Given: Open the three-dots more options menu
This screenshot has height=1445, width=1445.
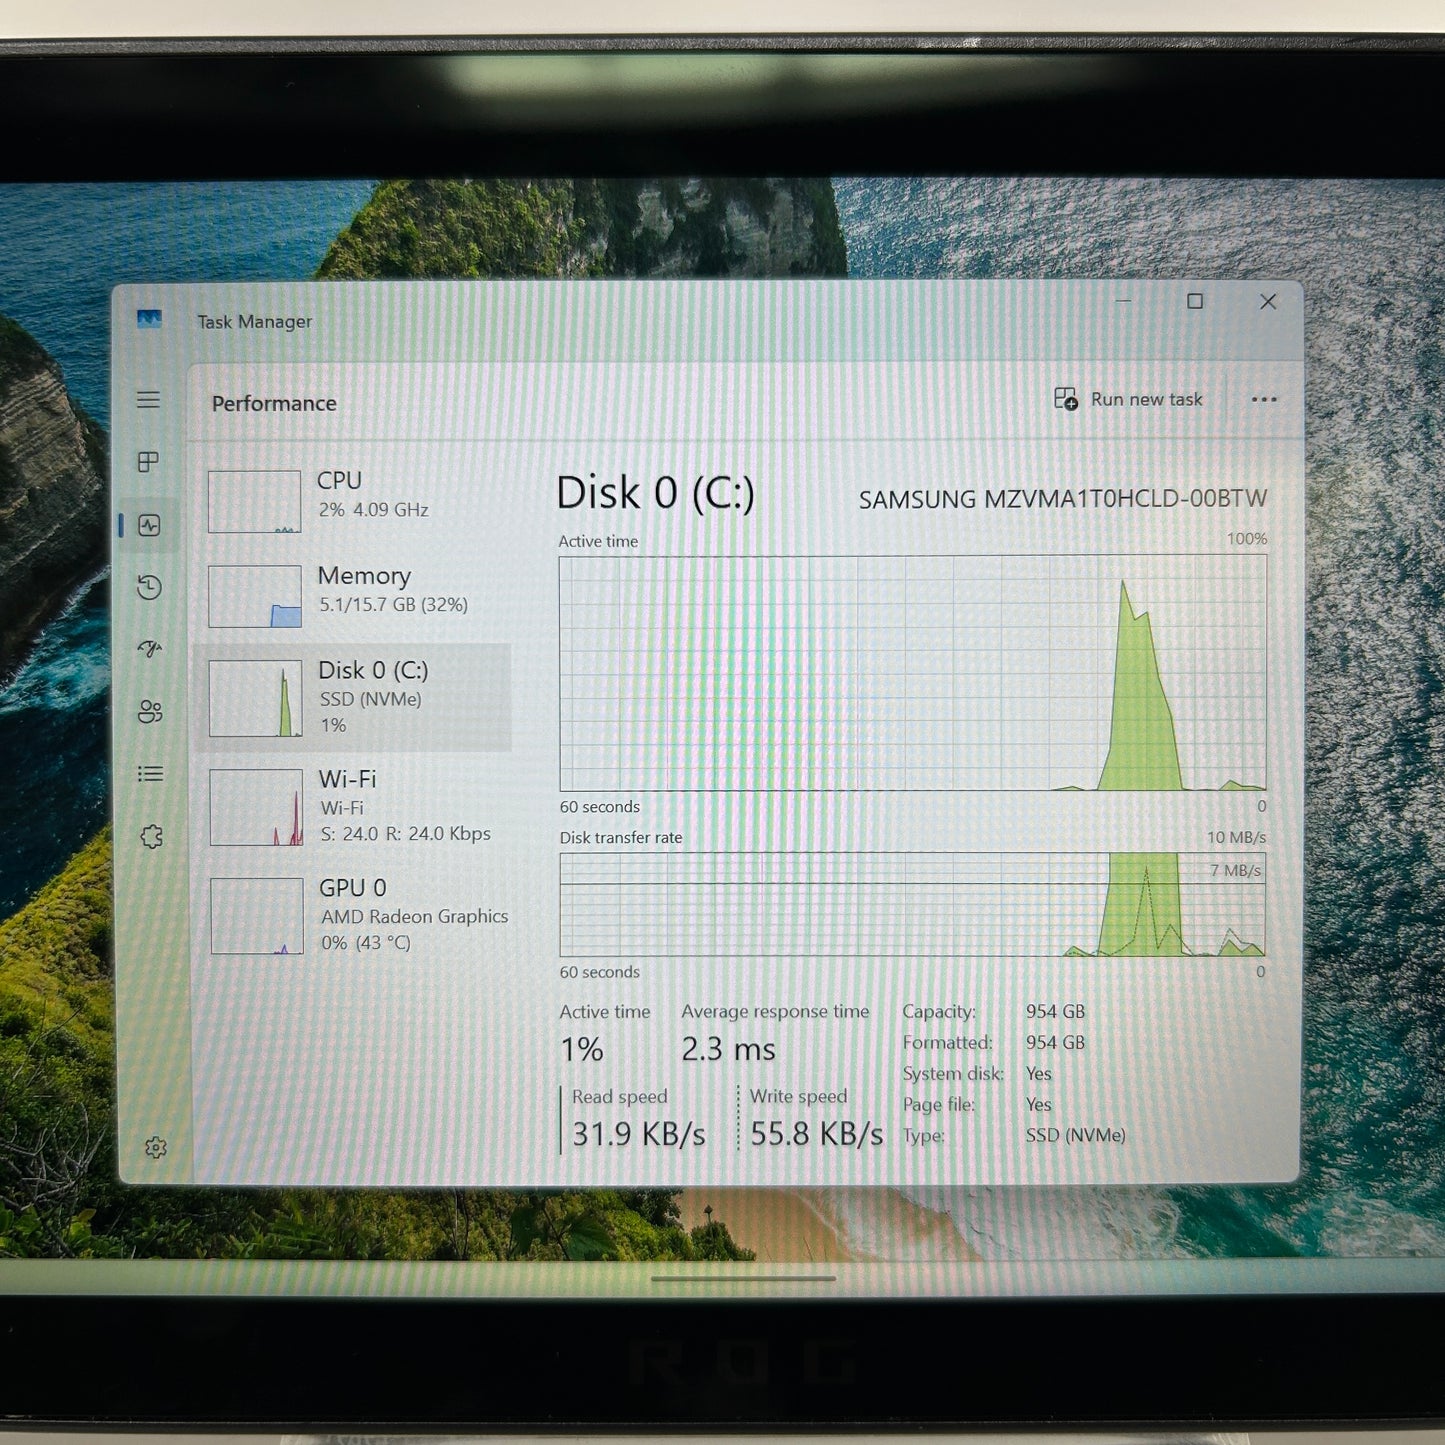Looking at the screenshot, I should pos(1264,399).
